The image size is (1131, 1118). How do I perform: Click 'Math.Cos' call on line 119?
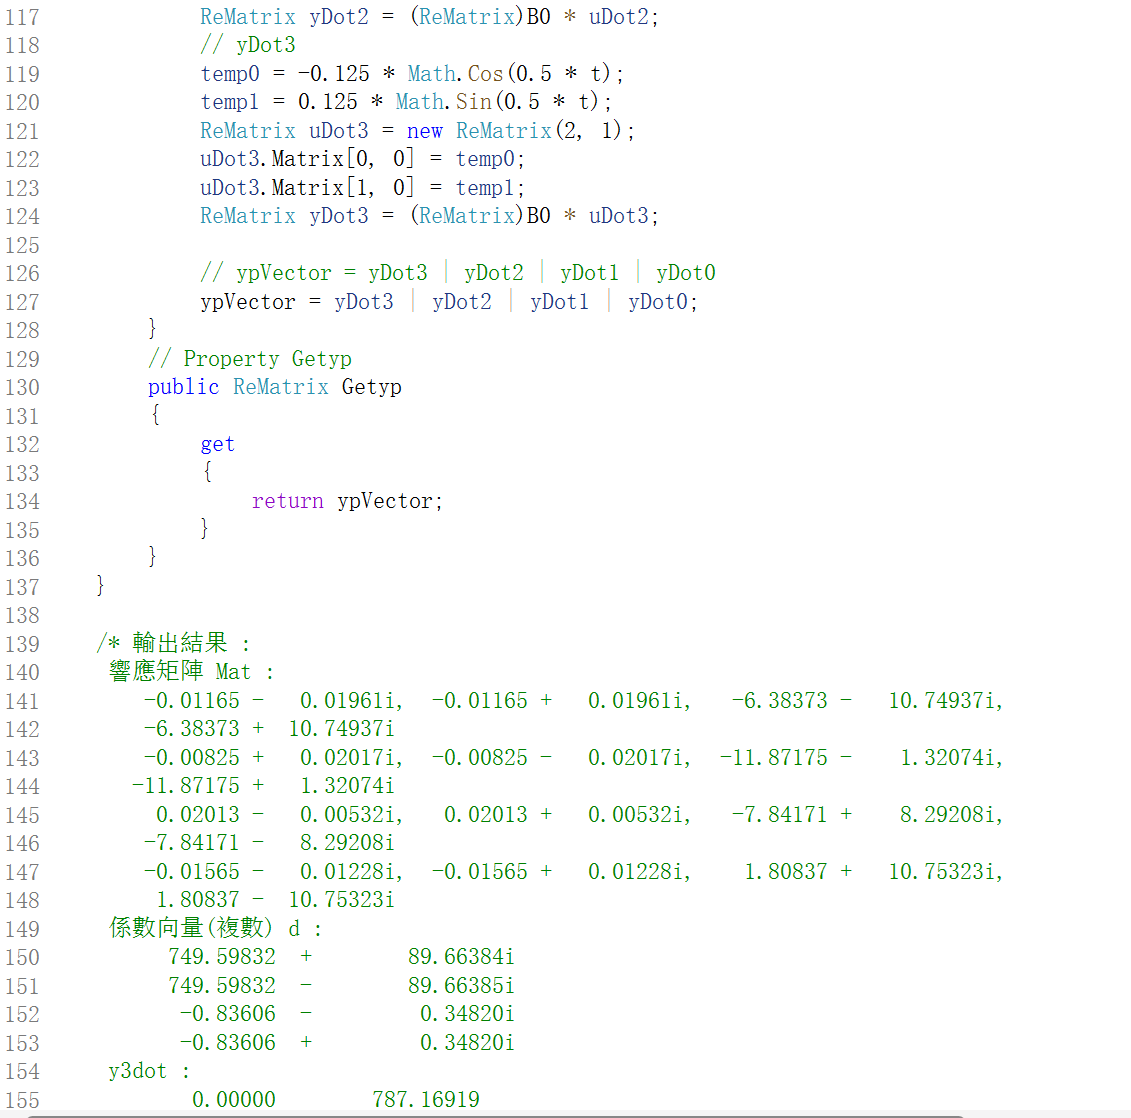(x=455, y=74)
